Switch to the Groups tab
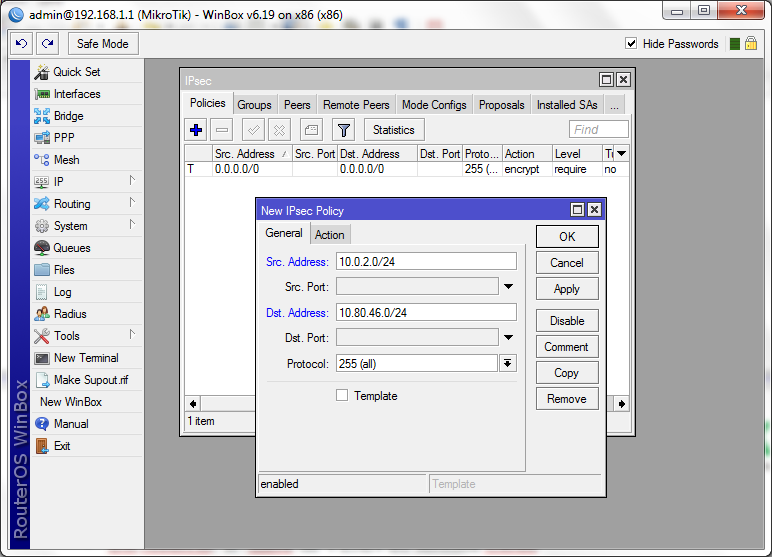Image resolution: width=772 pixels, height=557 pixels. pos(255,105)
